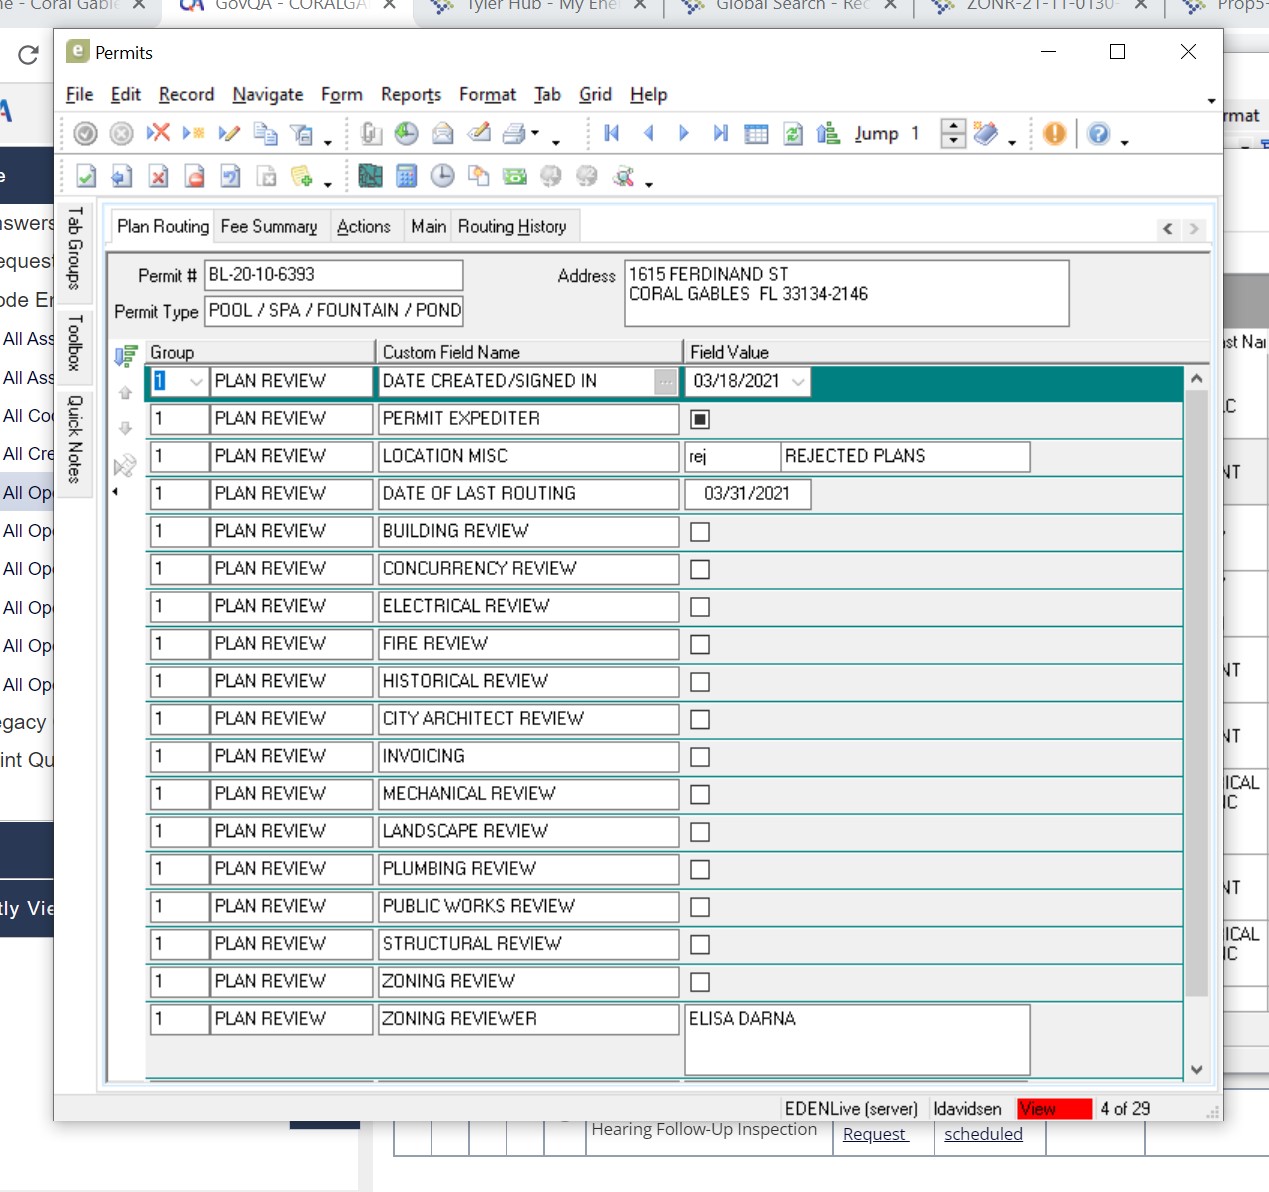Screen dimensions: 1269x1192
Task: Click the Request link below the window
Action: tap(874, 1134)
